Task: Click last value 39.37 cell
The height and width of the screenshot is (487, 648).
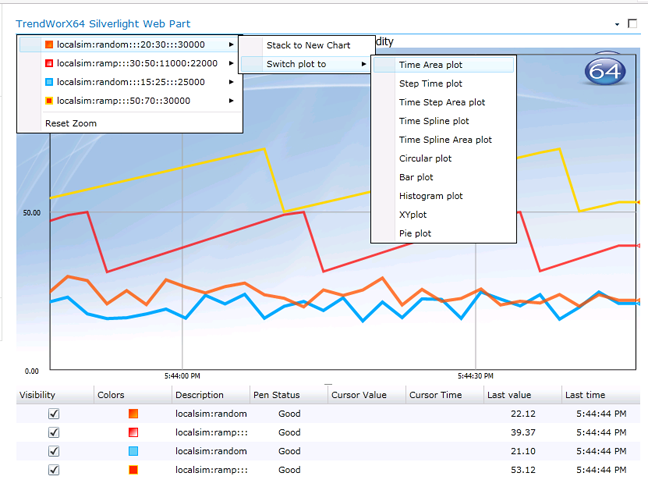Action: coord(523,432)
